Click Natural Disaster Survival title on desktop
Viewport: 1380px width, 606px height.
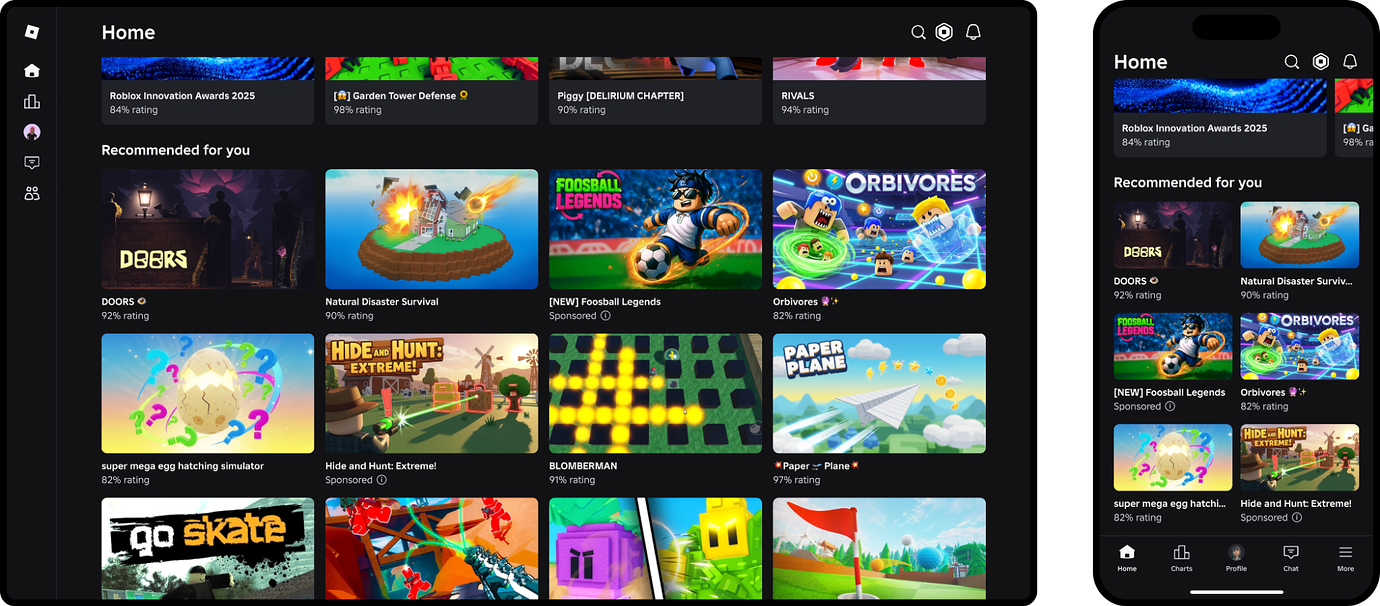click(382, 302)
